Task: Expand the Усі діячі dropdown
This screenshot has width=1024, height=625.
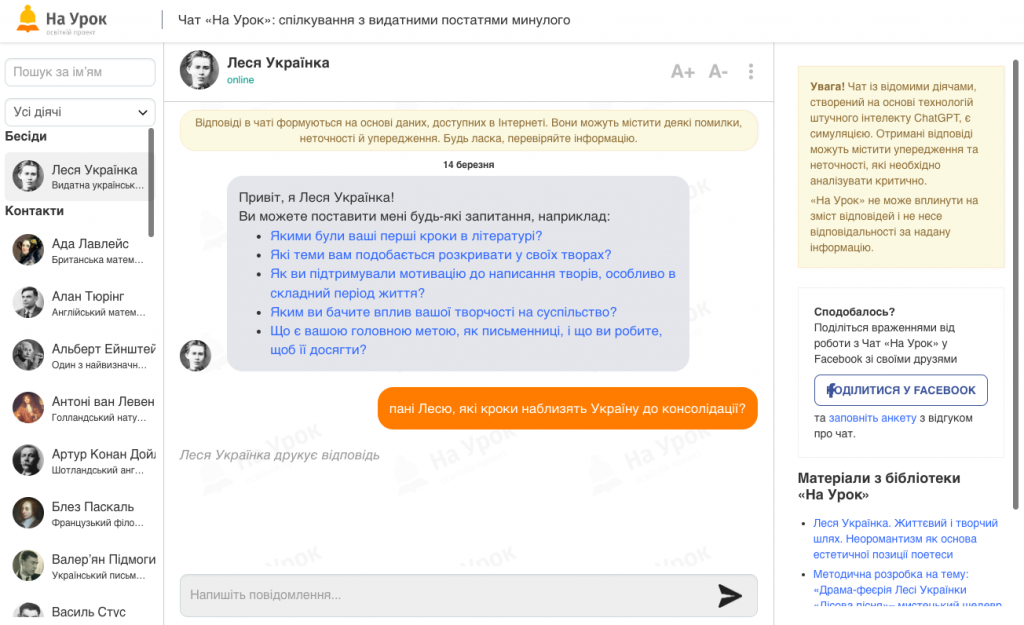Action: (80, 112)
